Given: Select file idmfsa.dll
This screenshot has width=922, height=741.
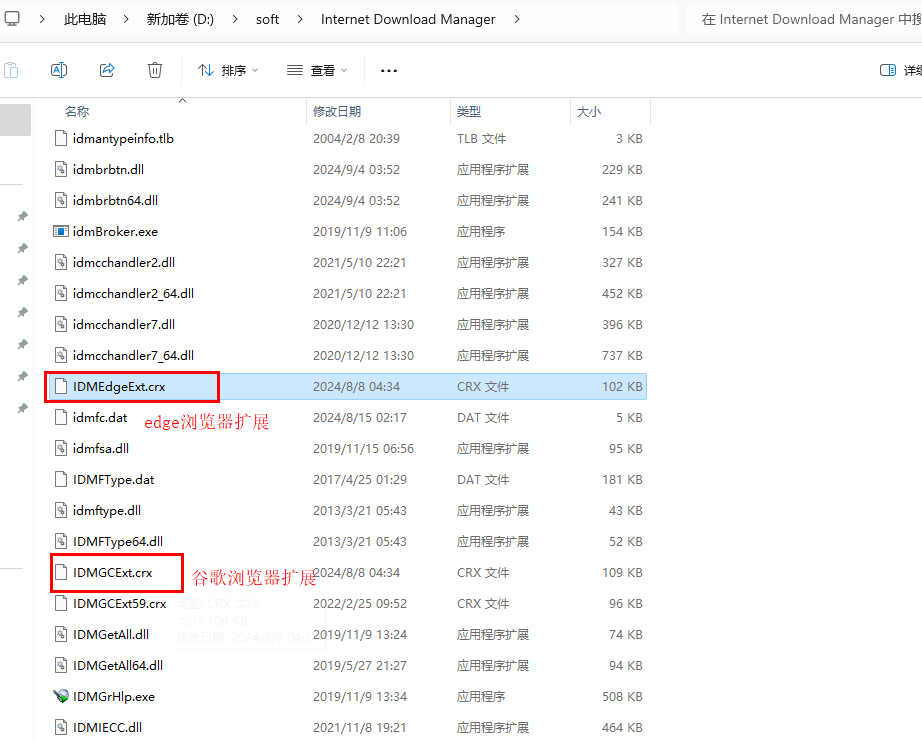Looking at the screenshot, I should tap(101, 449).
